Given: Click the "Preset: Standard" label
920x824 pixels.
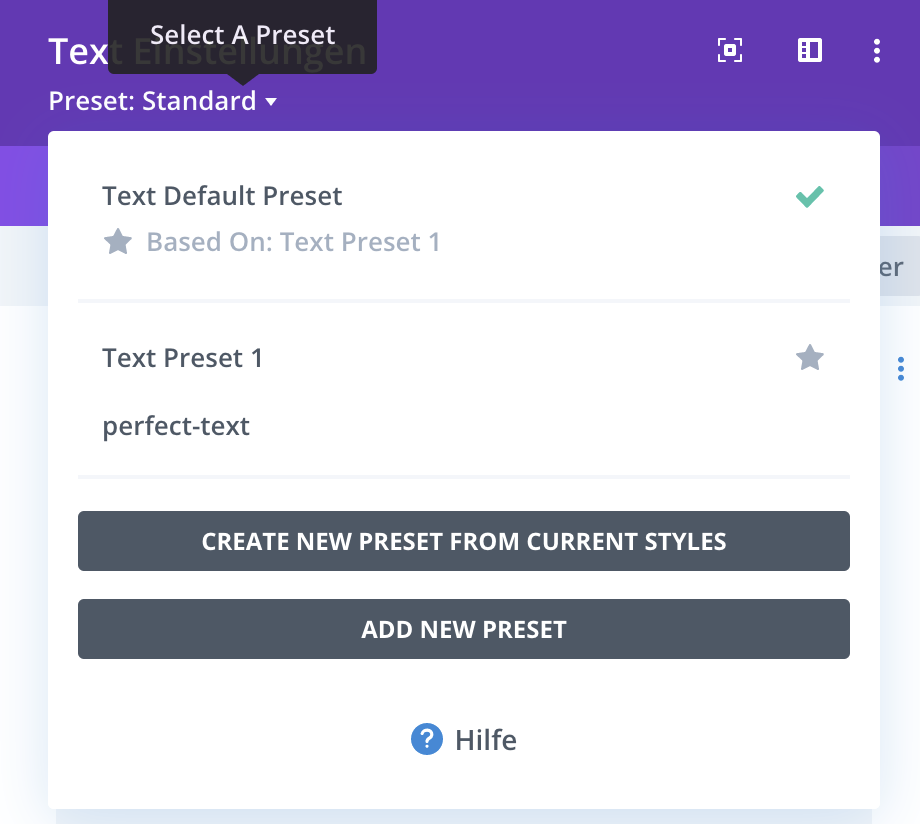Looking at the screenshot, I should click(x=152, y=101).
